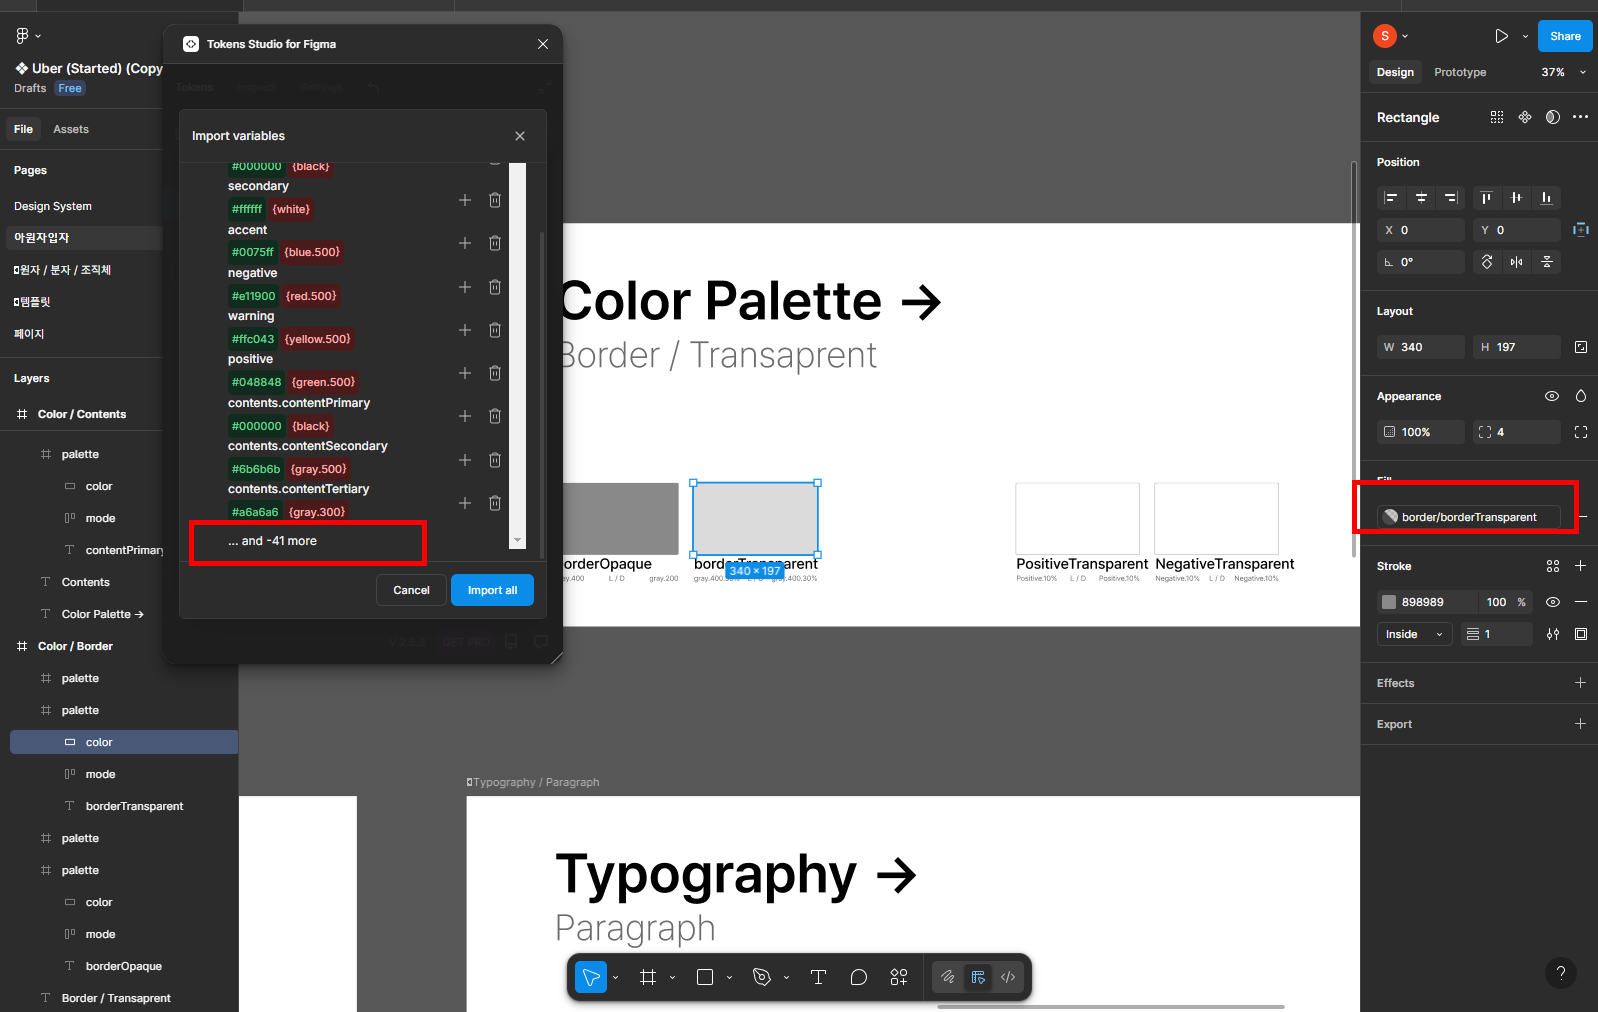Select the Move tool in bottom toolbar
Viewport: 1598px width, 1012px height.
point(591,977)
